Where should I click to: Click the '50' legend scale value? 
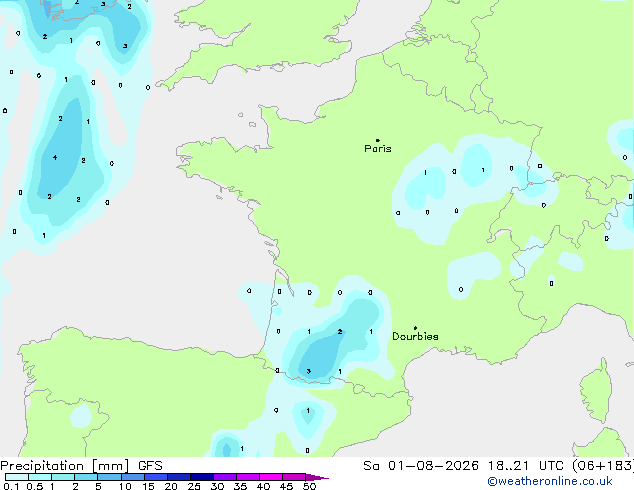tap(309, 486)
